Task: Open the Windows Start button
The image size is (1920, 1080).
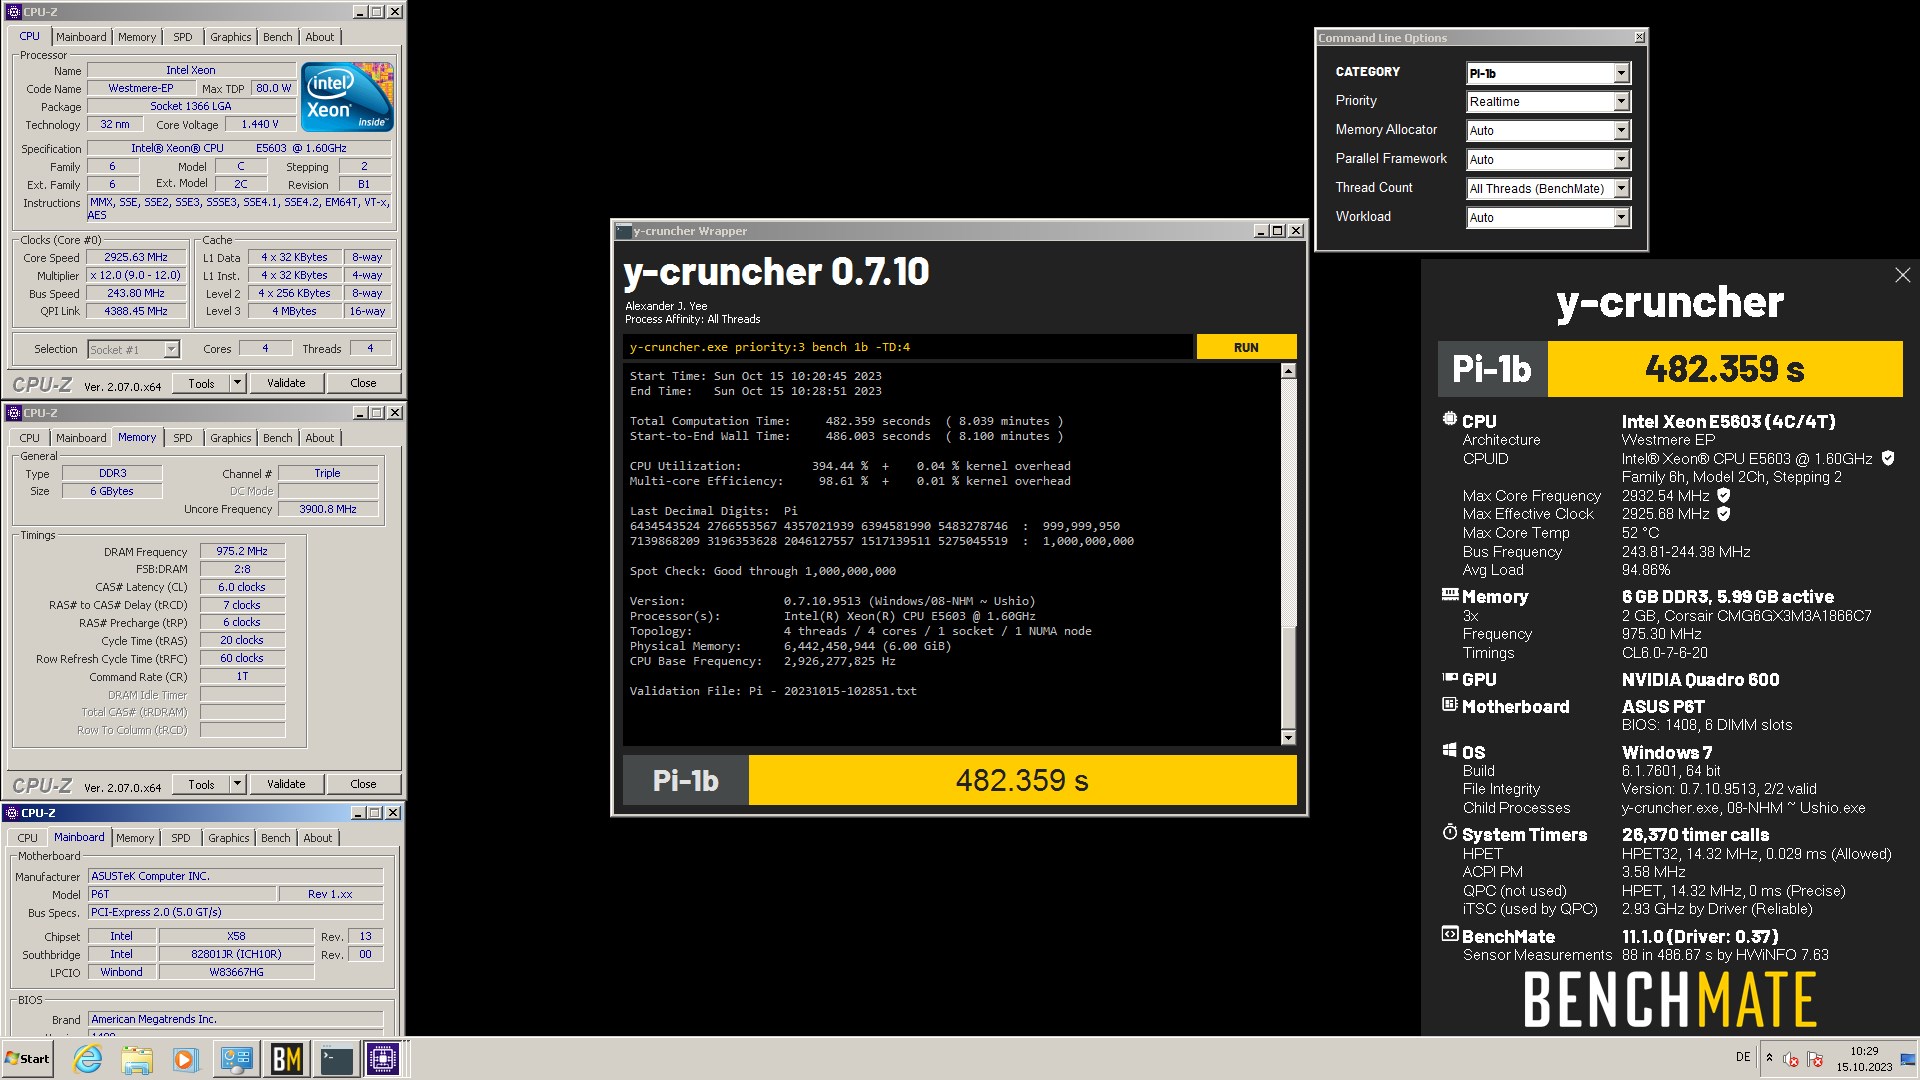Action: (x=28, y=1059)
